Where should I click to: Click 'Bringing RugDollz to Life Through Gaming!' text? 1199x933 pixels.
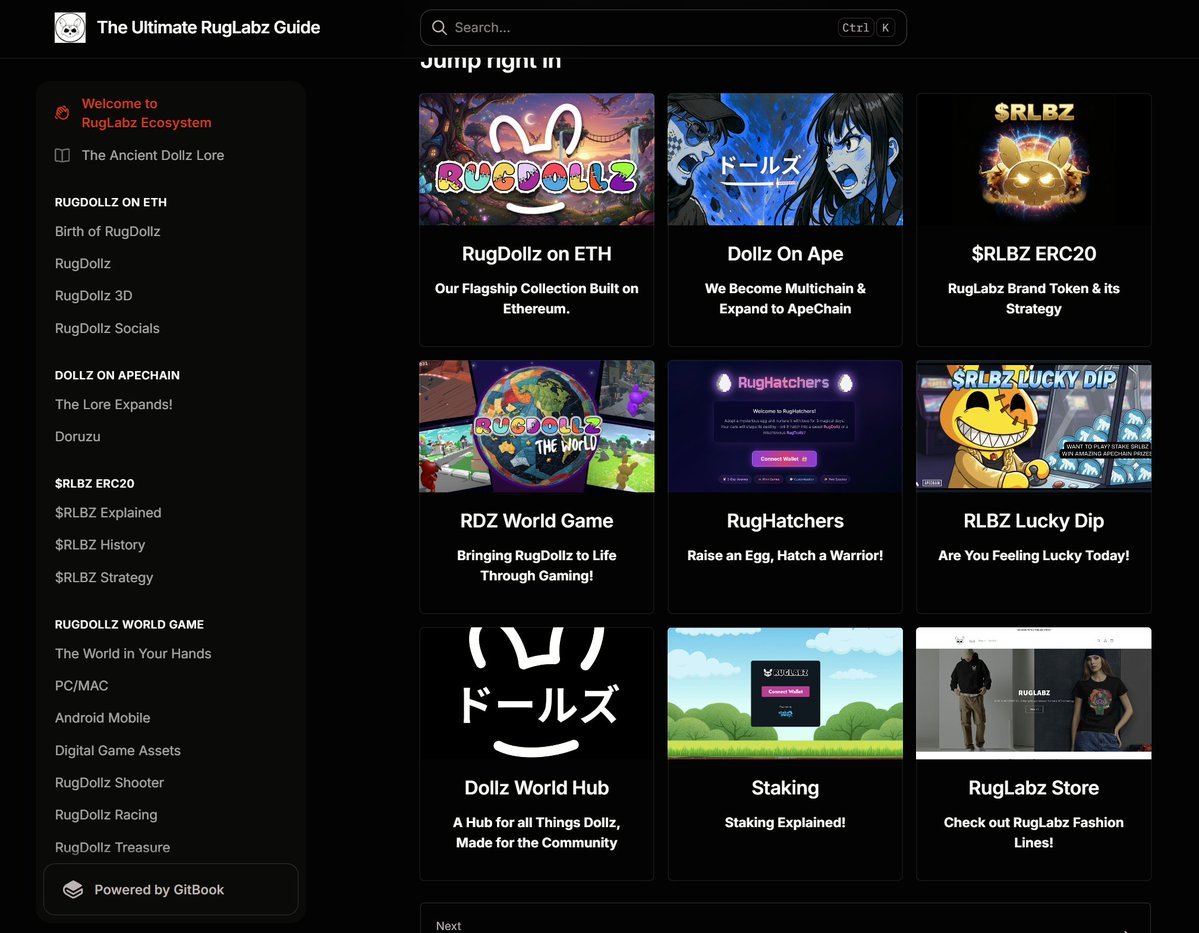point(537,565)
